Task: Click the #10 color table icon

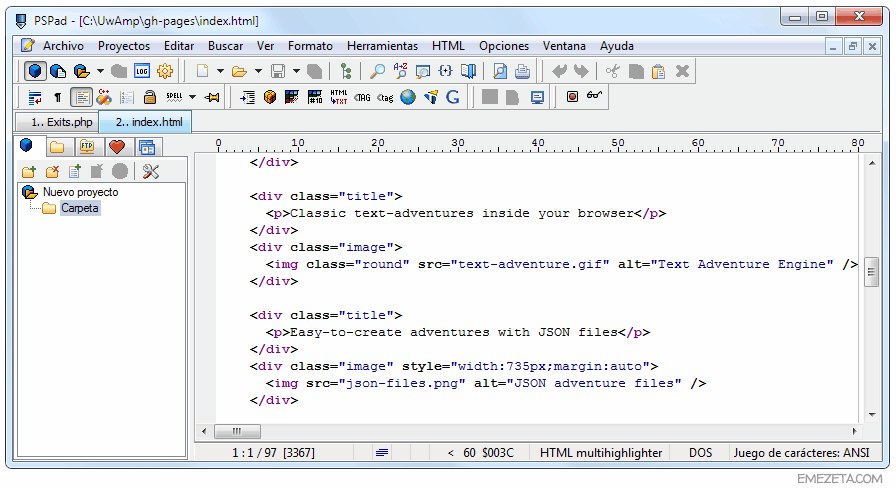Action: pyautogui.click(x=315, y=97)
